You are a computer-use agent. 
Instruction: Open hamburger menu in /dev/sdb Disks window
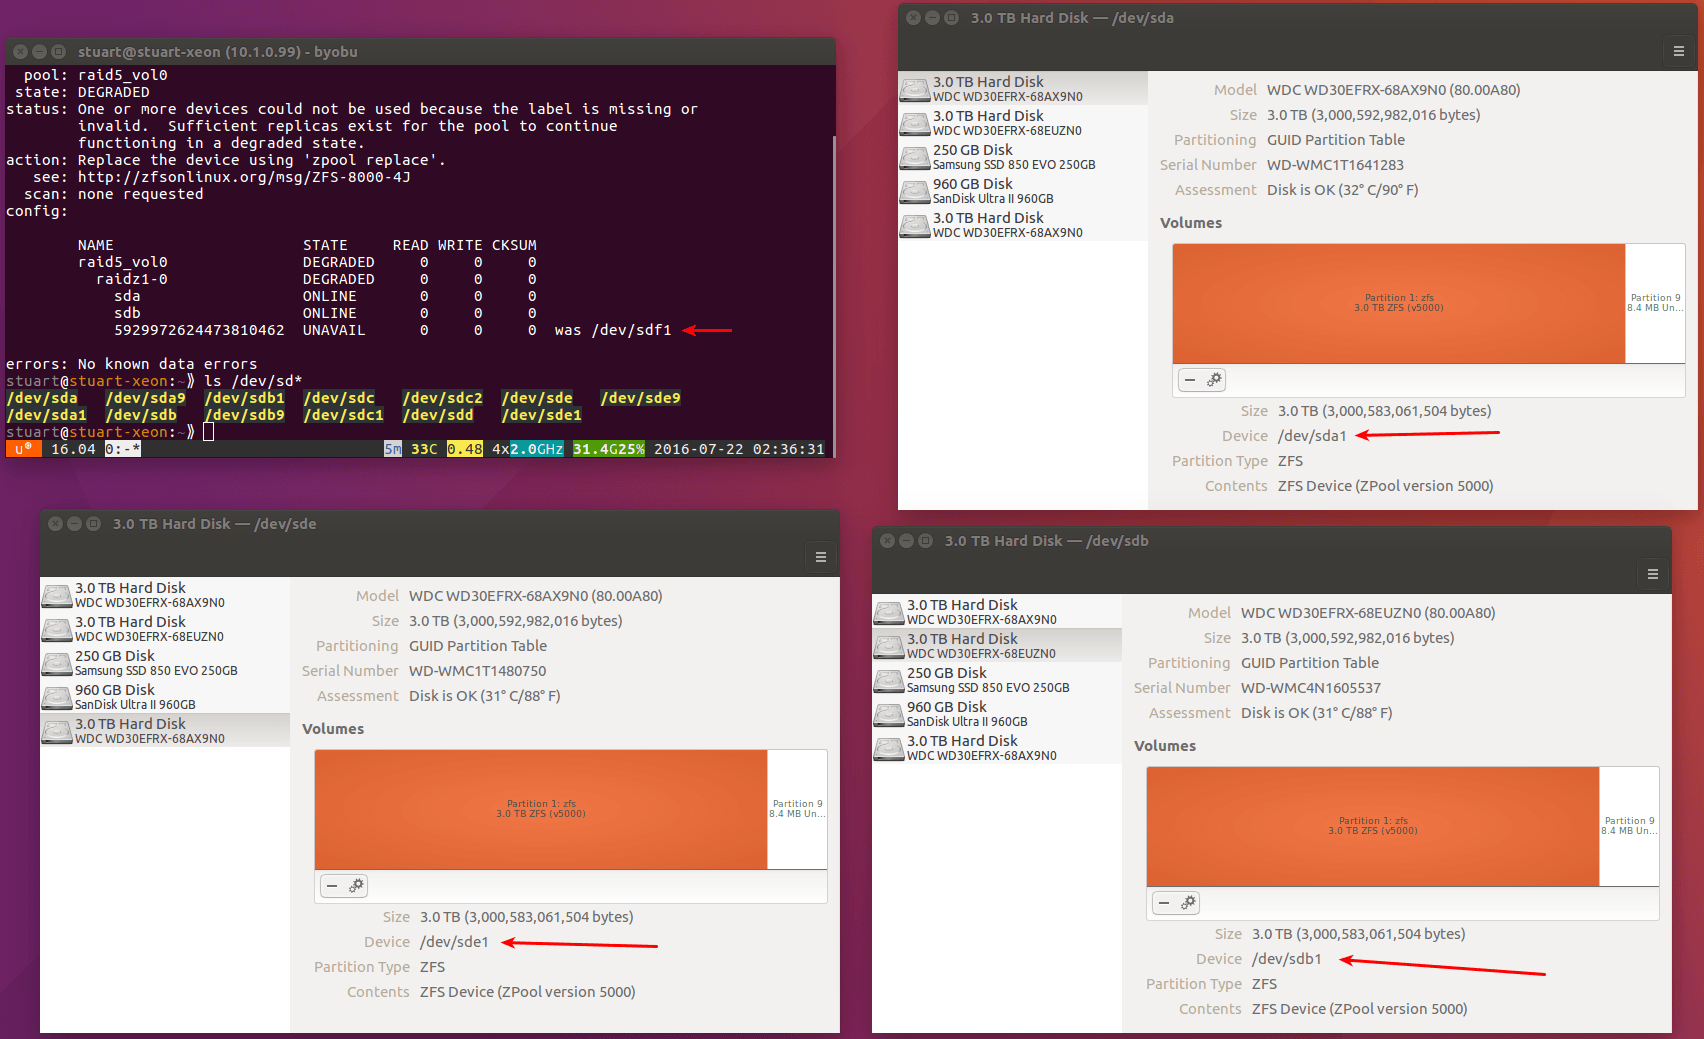pyautogui.click(x=1652, y=574)
